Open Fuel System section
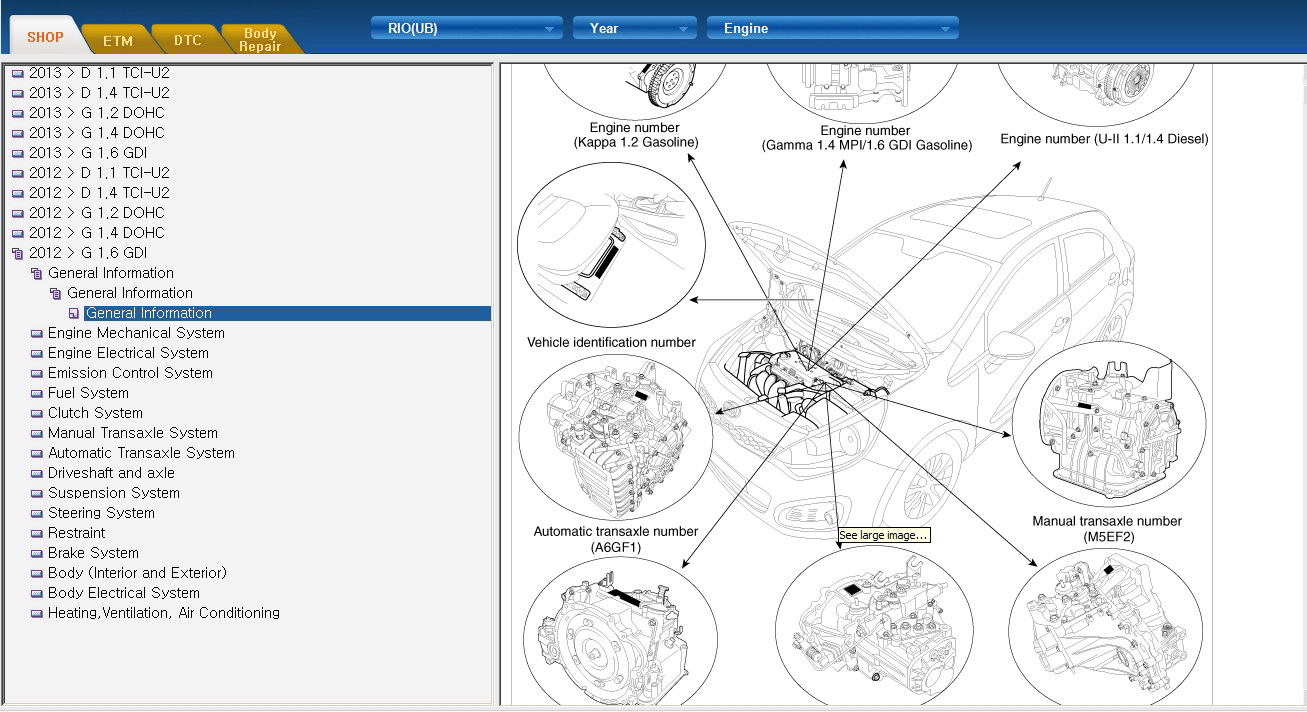This screenshot has width=1307, height=712. pos(88,393)
